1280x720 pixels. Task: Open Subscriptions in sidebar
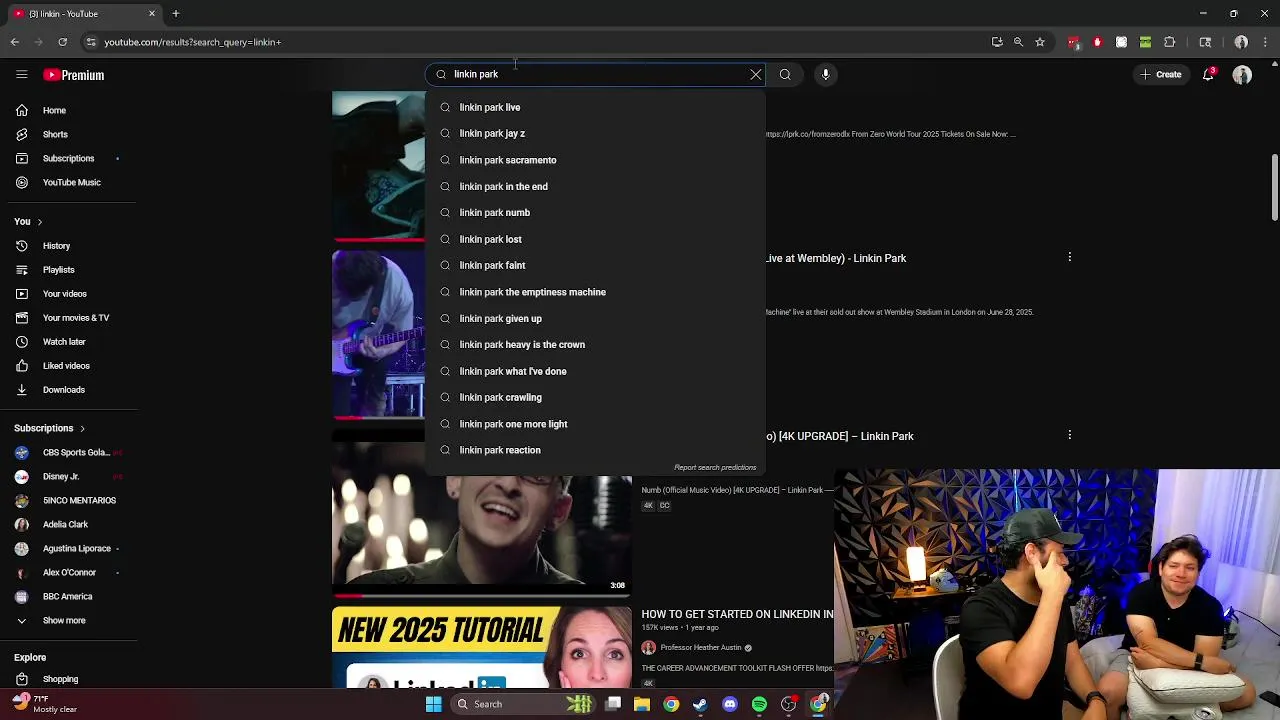[70, 158]
